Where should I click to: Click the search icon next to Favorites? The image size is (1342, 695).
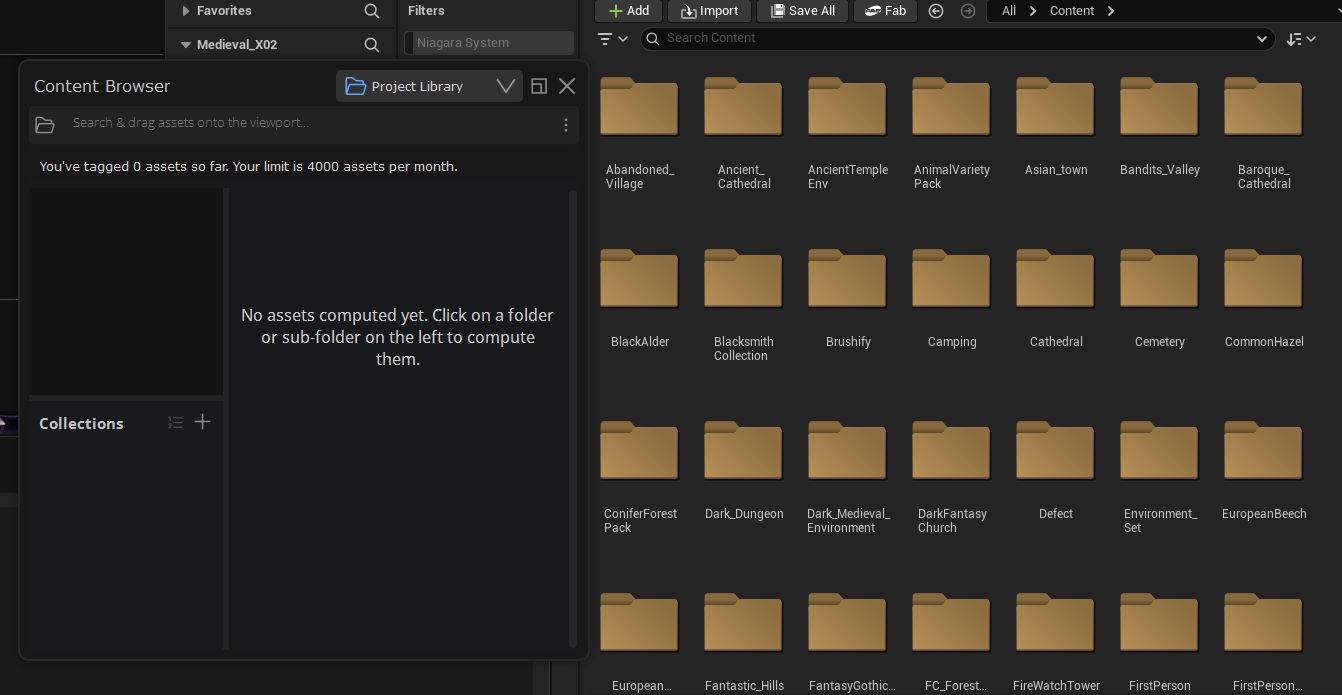click(x=372, y=11)
